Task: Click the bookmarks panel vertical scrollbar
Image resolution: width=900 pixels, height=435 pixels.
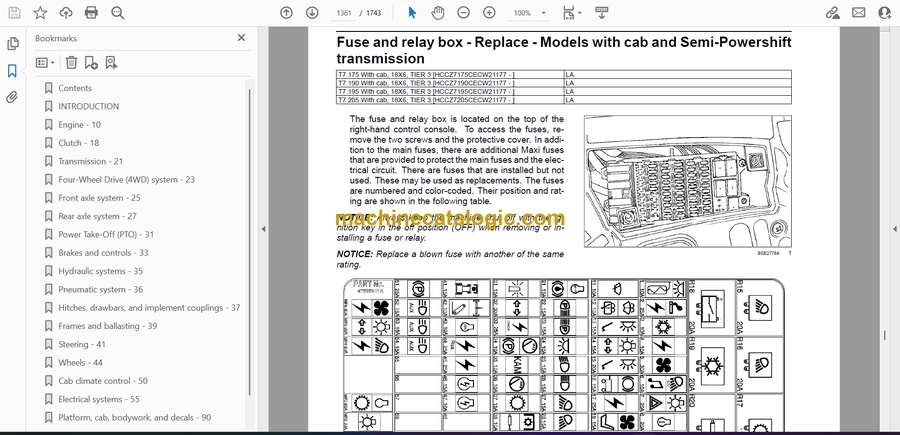Action: pyautogui.click(x=250, y=241)
